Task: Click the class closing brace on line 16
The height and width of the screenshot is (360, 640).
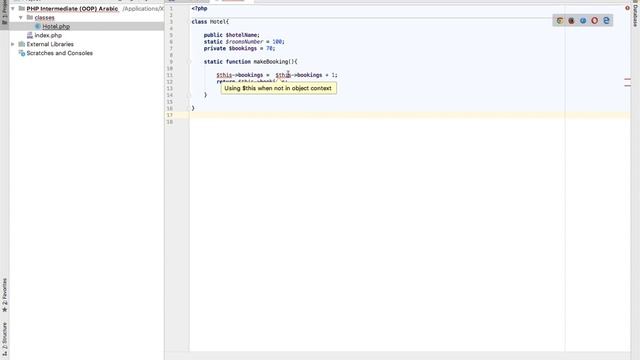Action: coord(193,108)
